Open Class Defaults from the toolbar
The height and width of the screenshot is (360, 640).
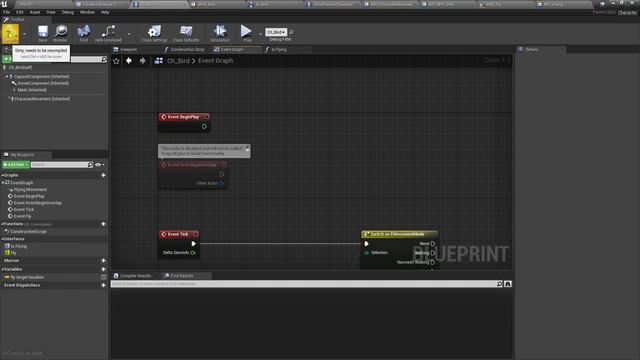click(x=186, y=33)
